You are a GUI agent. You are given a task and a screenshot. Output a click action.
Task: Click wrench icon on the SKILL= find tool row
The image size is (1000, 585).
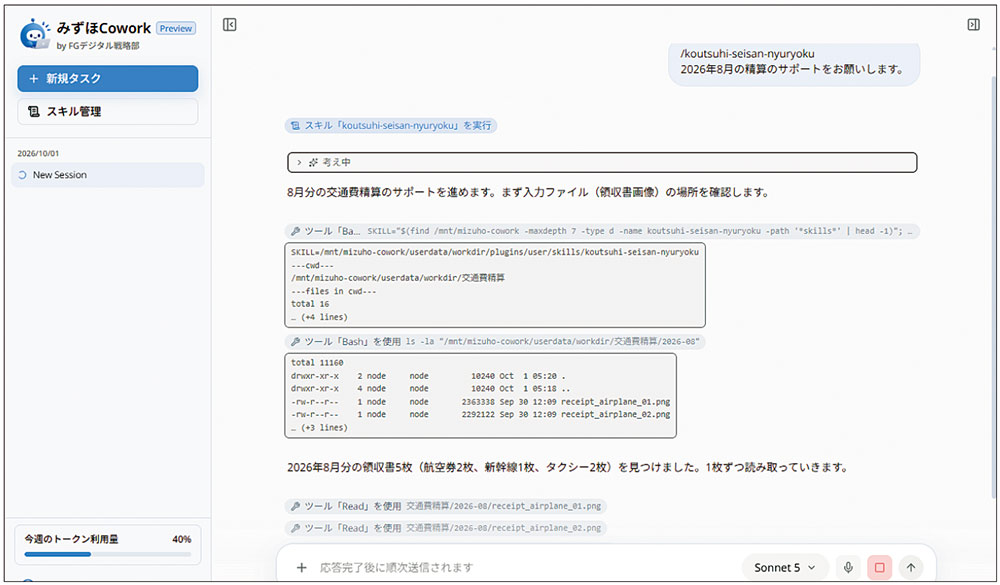(x=295, y=231)
